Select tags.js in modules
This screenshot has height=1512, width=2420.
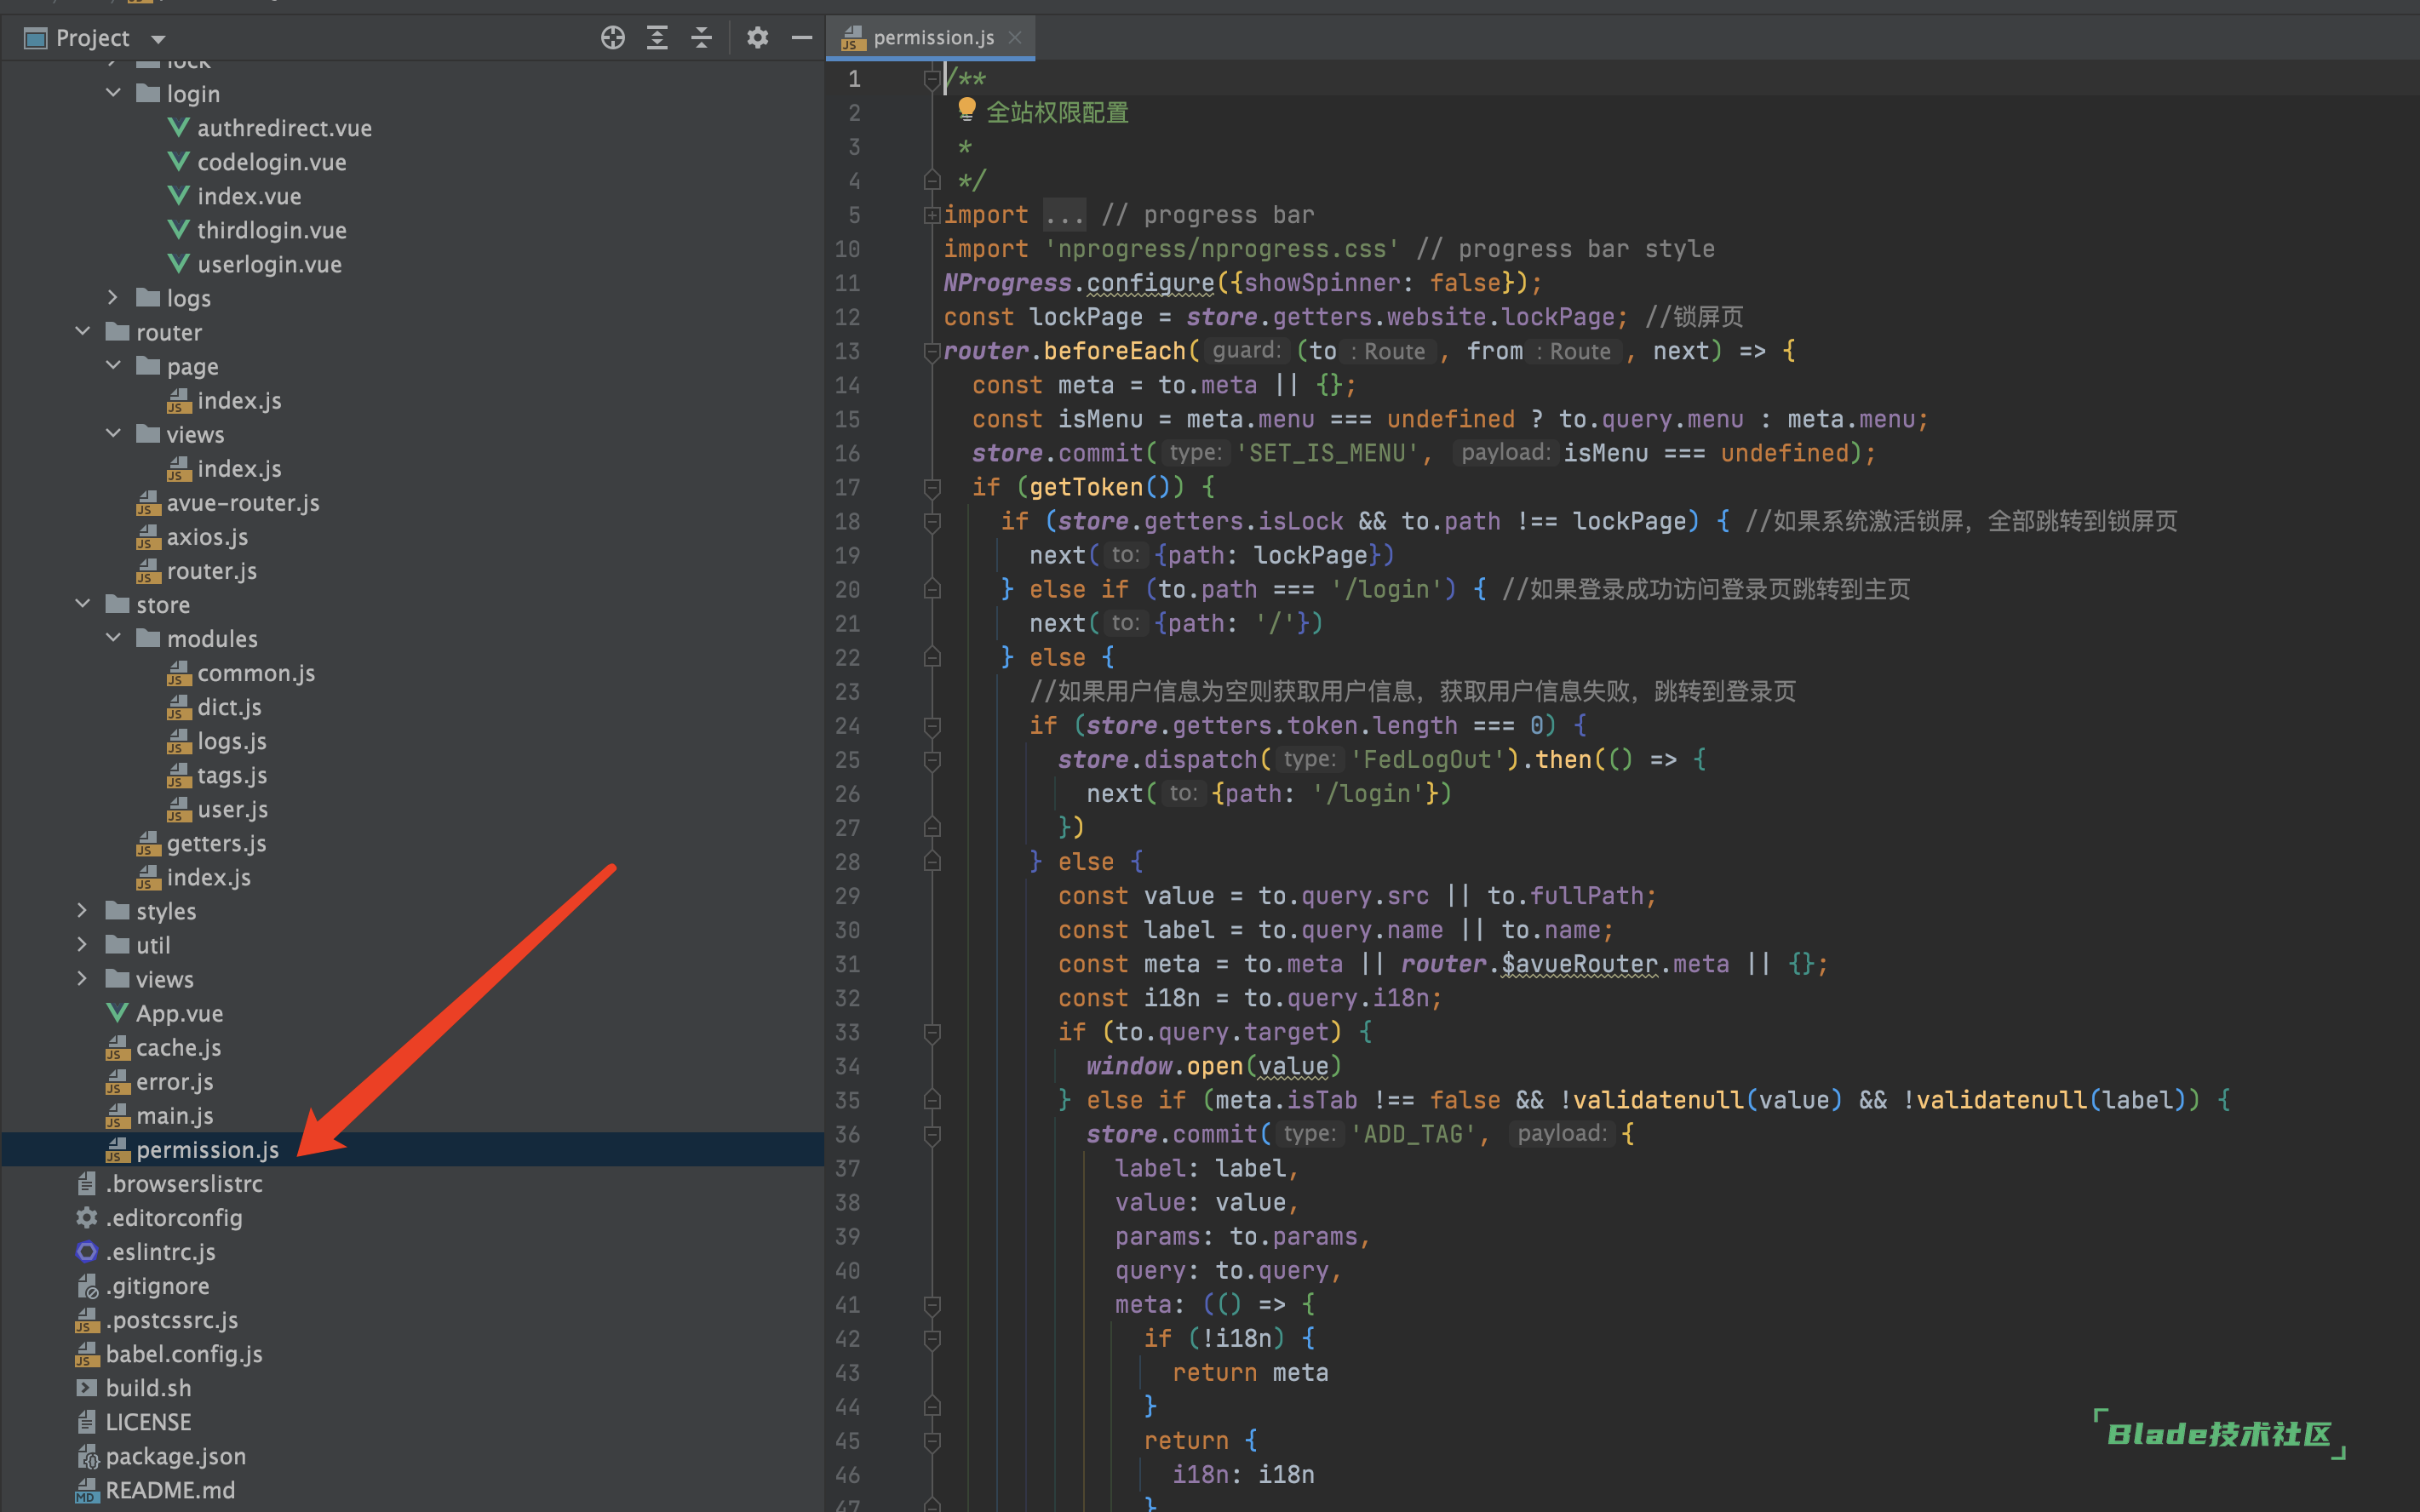(232, 775)
